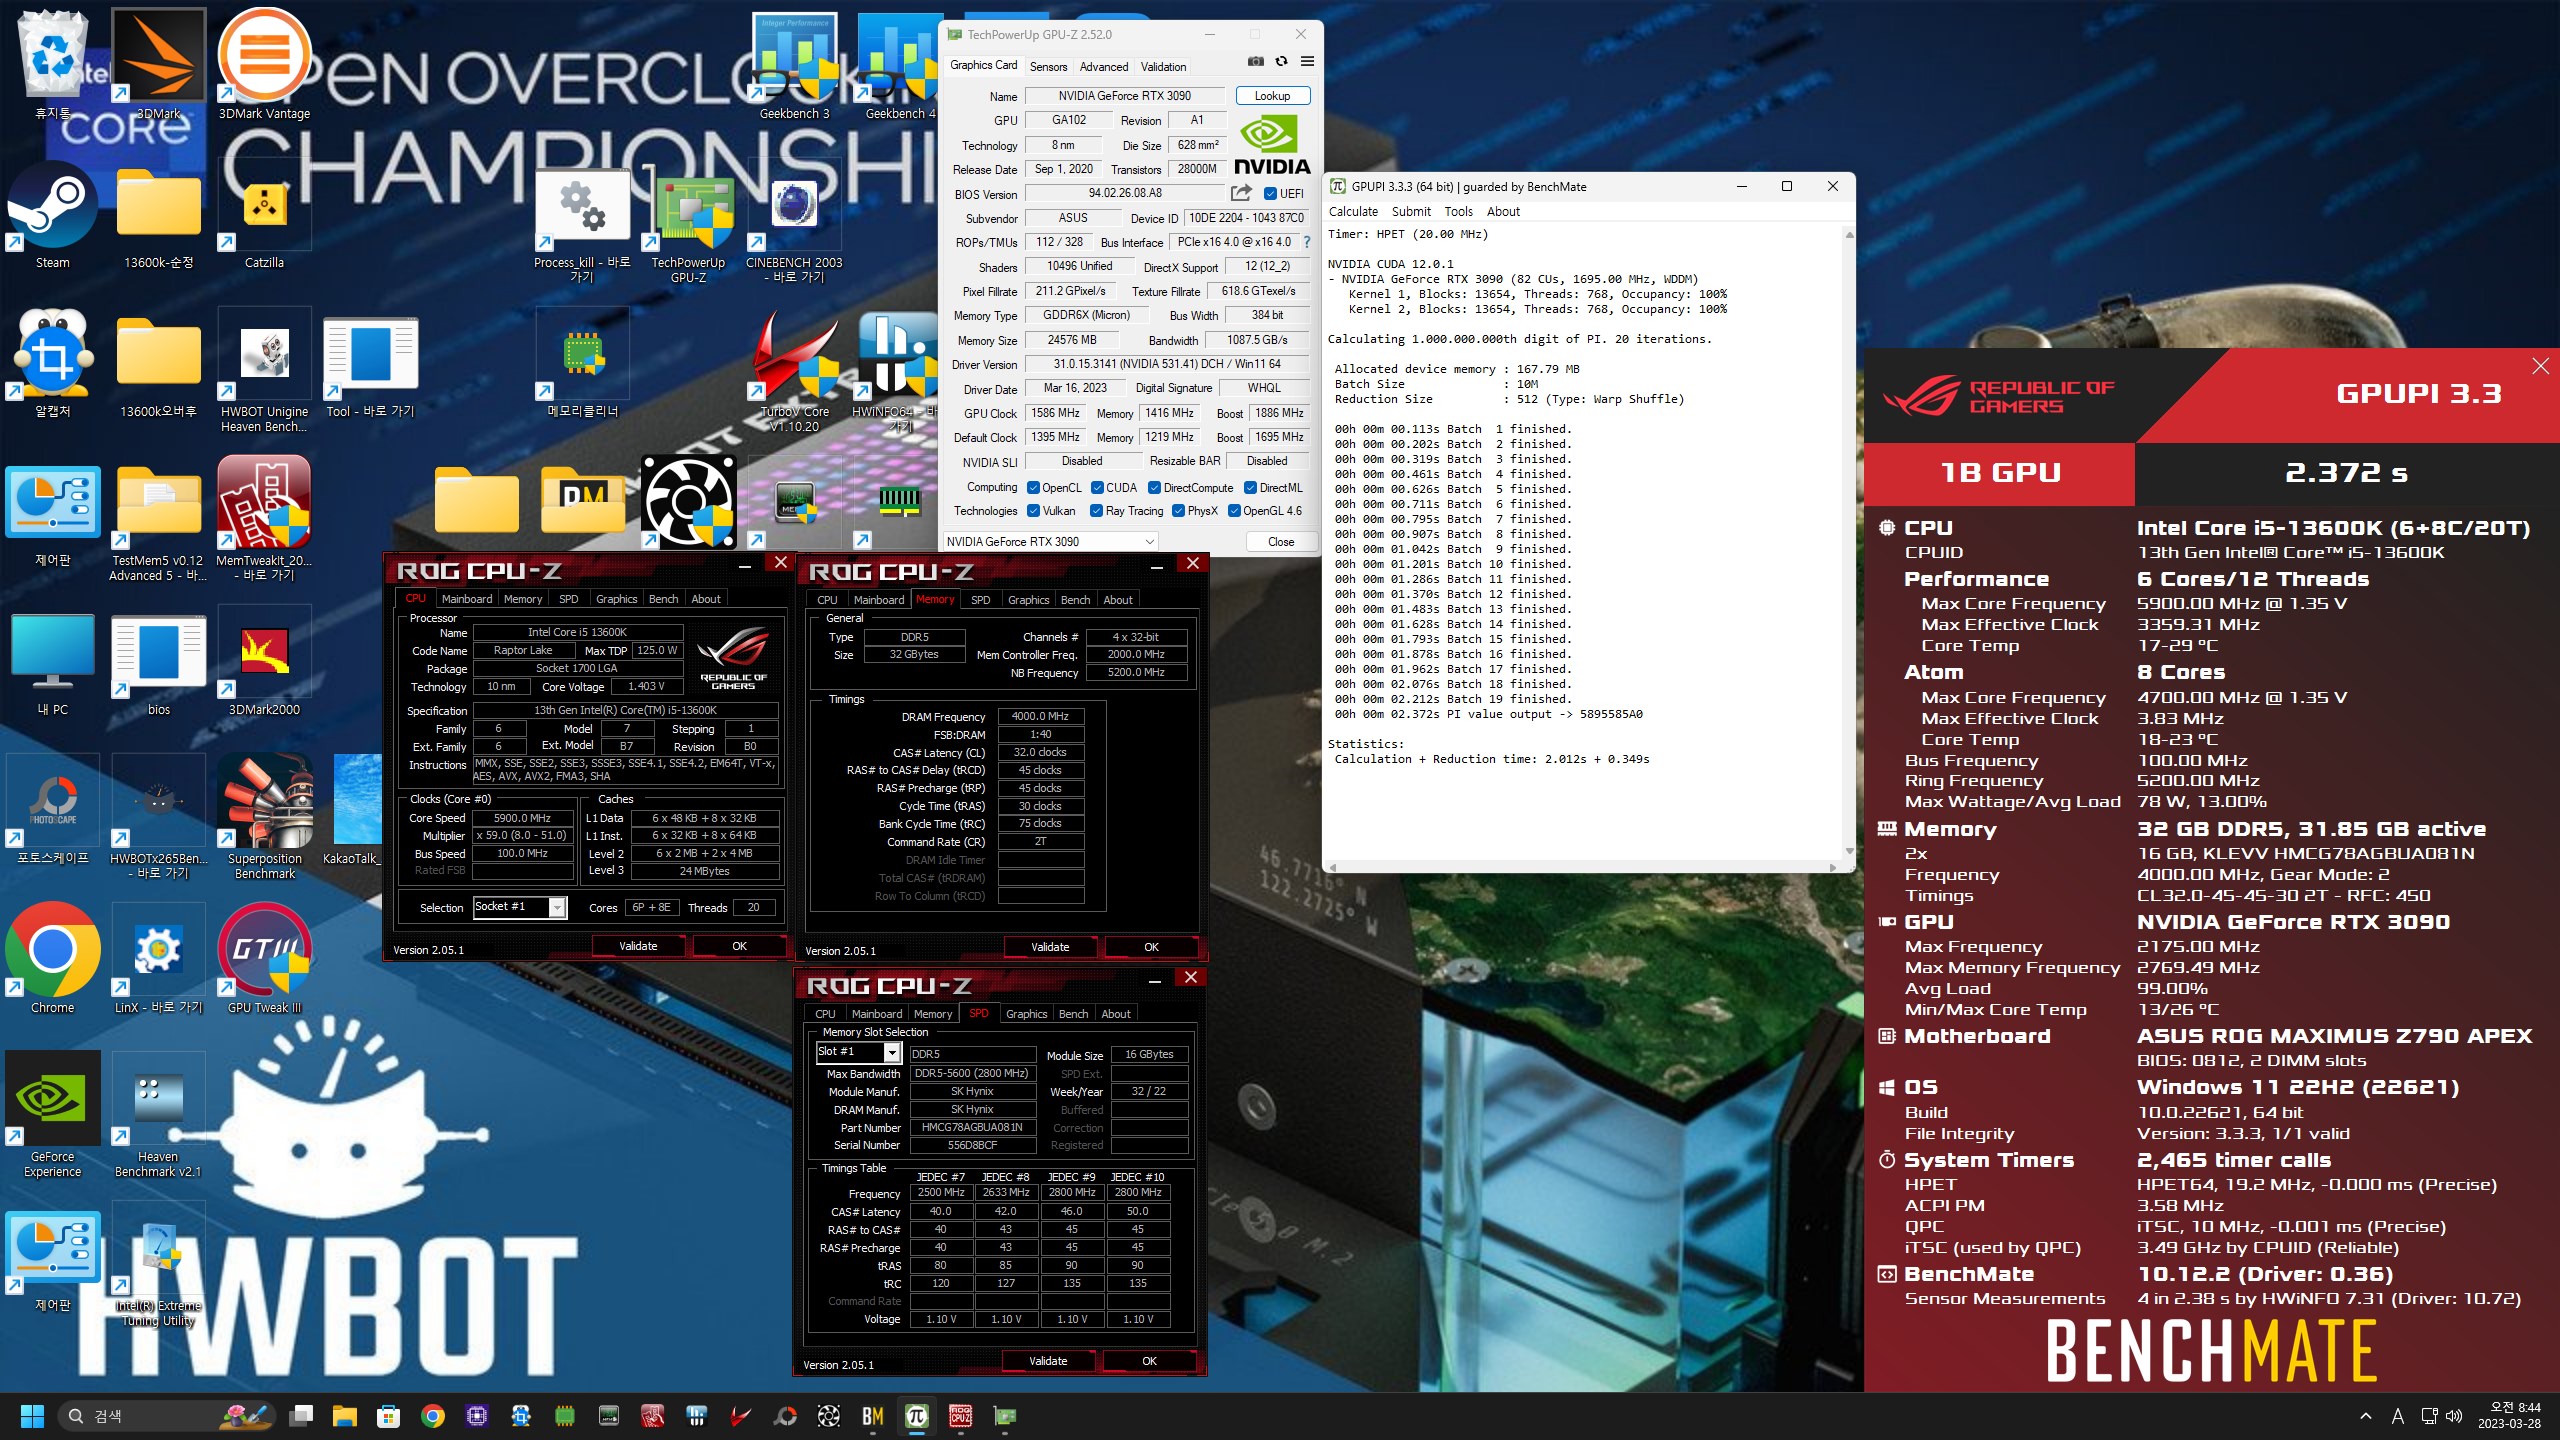Open Bench tab in the SPD CPU-Z window

click(x=1073, y=1014)
